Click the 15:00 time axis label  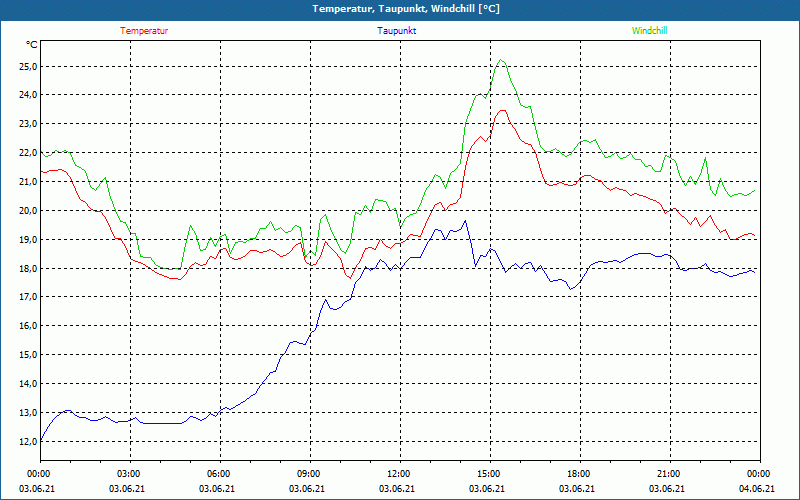488,473
